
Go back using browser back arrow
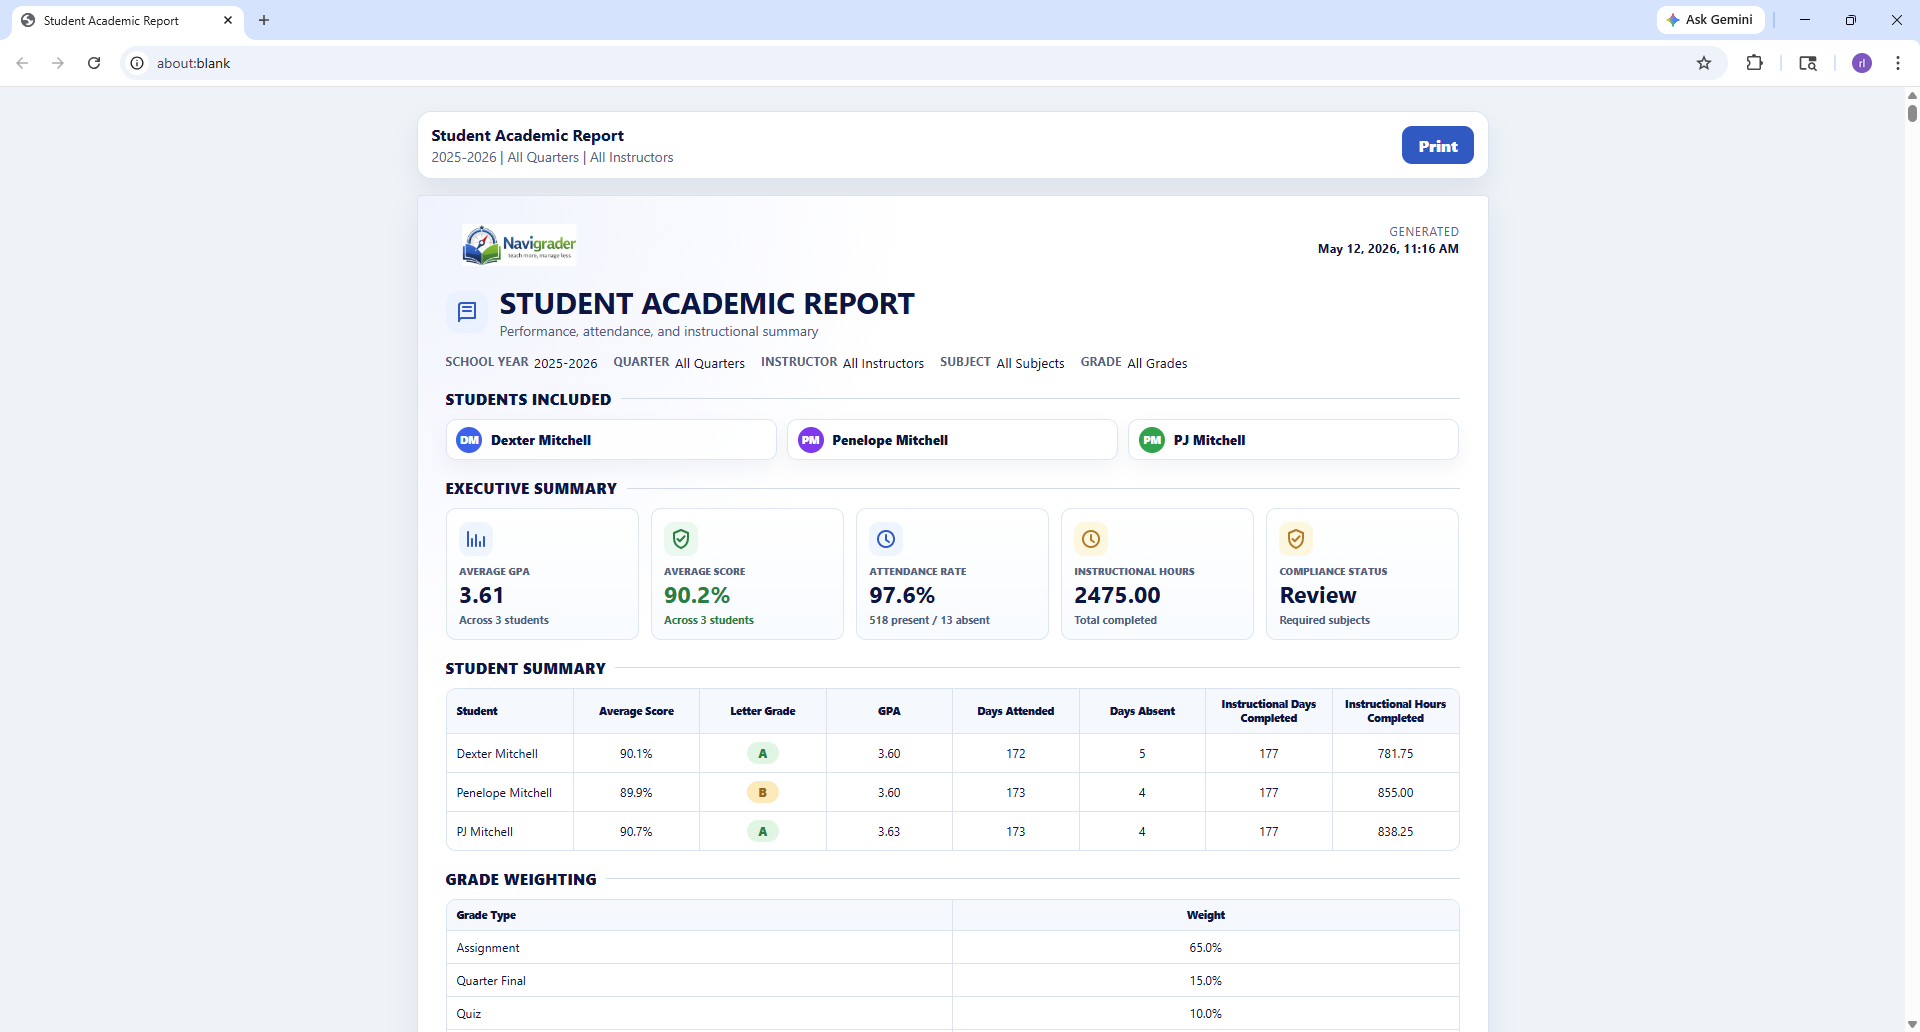click(22, 63)
